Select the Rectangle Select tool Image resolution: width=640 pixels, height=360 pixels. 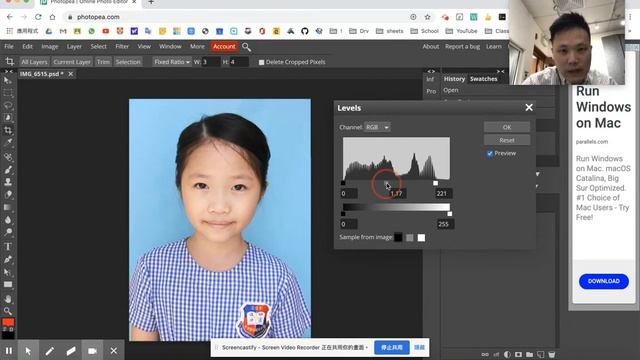click(x=7, y=93)
